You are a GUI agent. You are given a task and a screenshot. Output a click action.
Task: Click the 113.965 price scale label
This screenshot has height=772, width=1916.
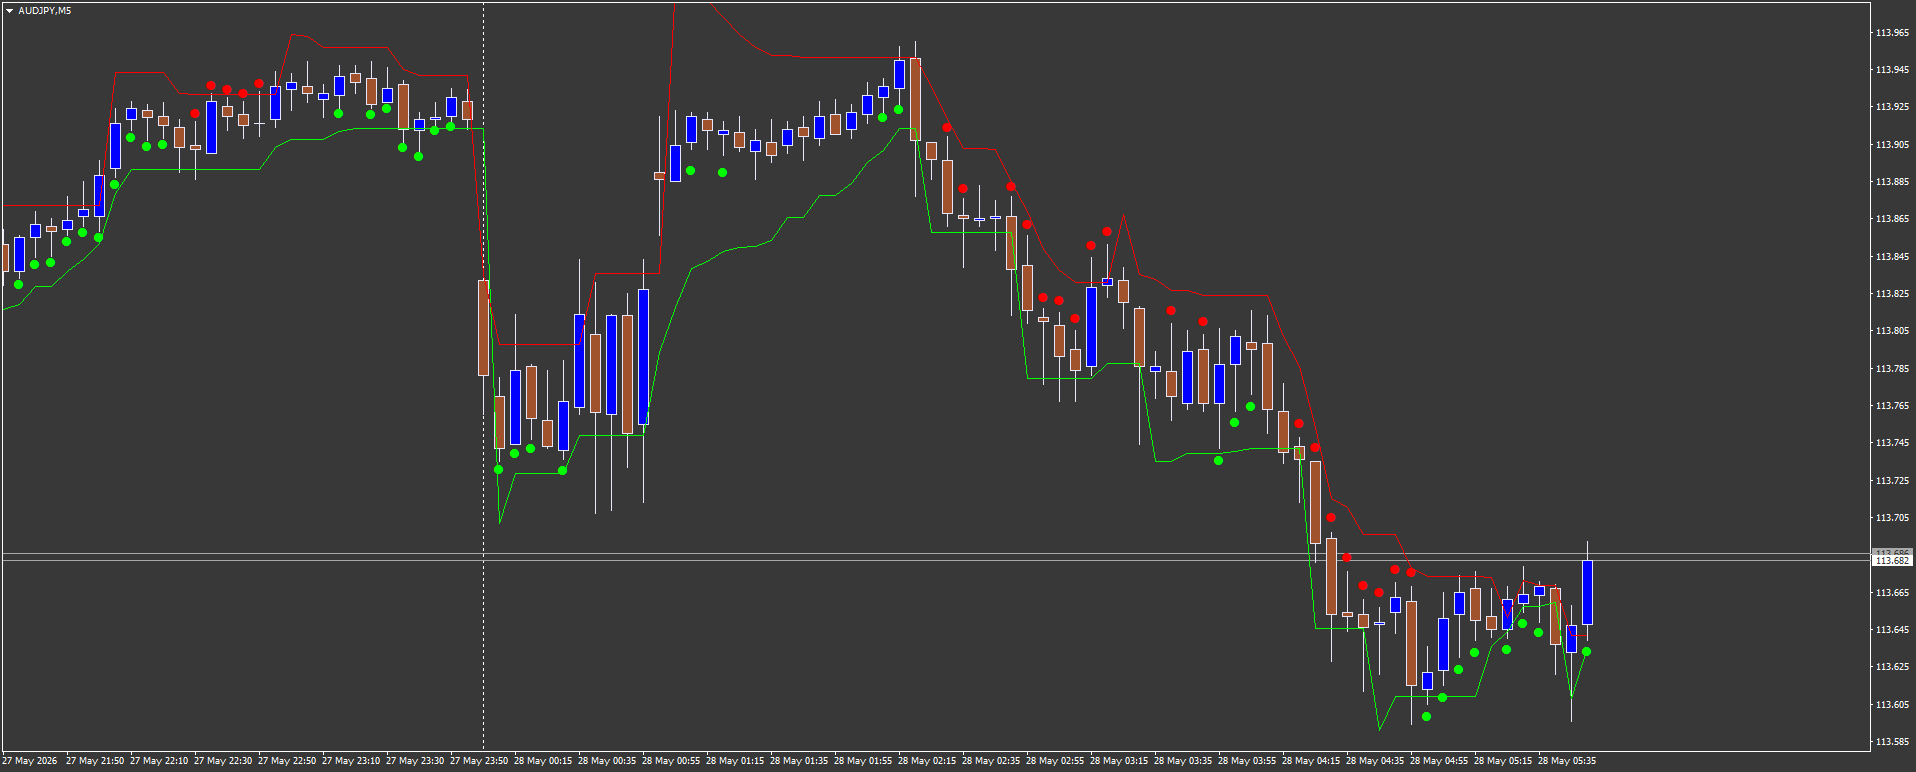(x=1892, y=33)
